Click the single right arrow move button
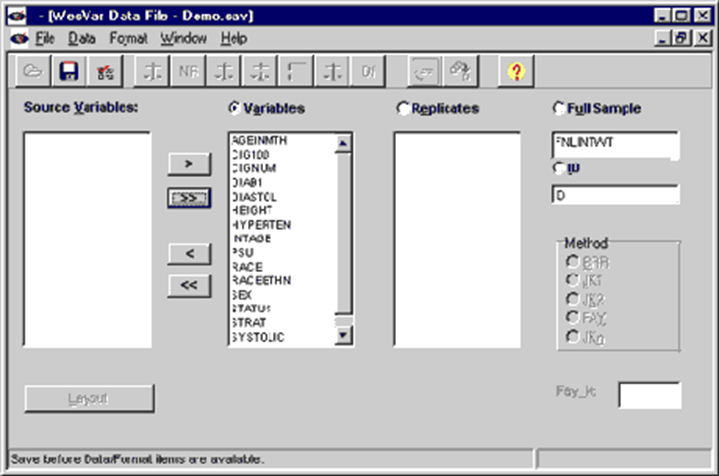The image size is (719, 476). (189, 164)
